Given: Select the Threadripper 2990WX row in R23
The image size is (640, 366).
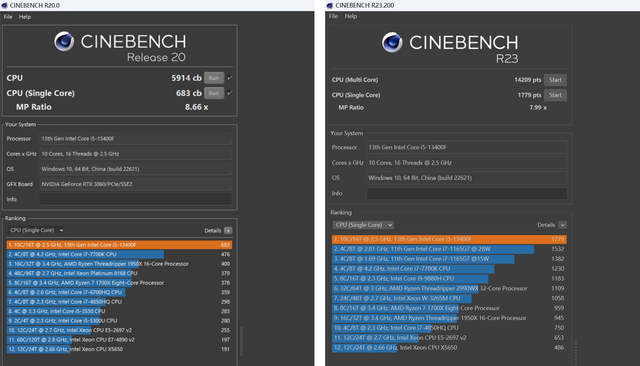Looking at the screenshot, I should 449,288.
